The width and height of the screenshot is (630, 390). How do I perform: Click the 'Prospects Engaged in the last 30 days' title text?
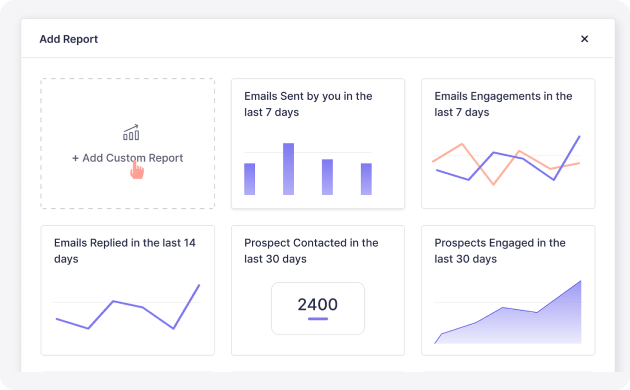(500, 251)
